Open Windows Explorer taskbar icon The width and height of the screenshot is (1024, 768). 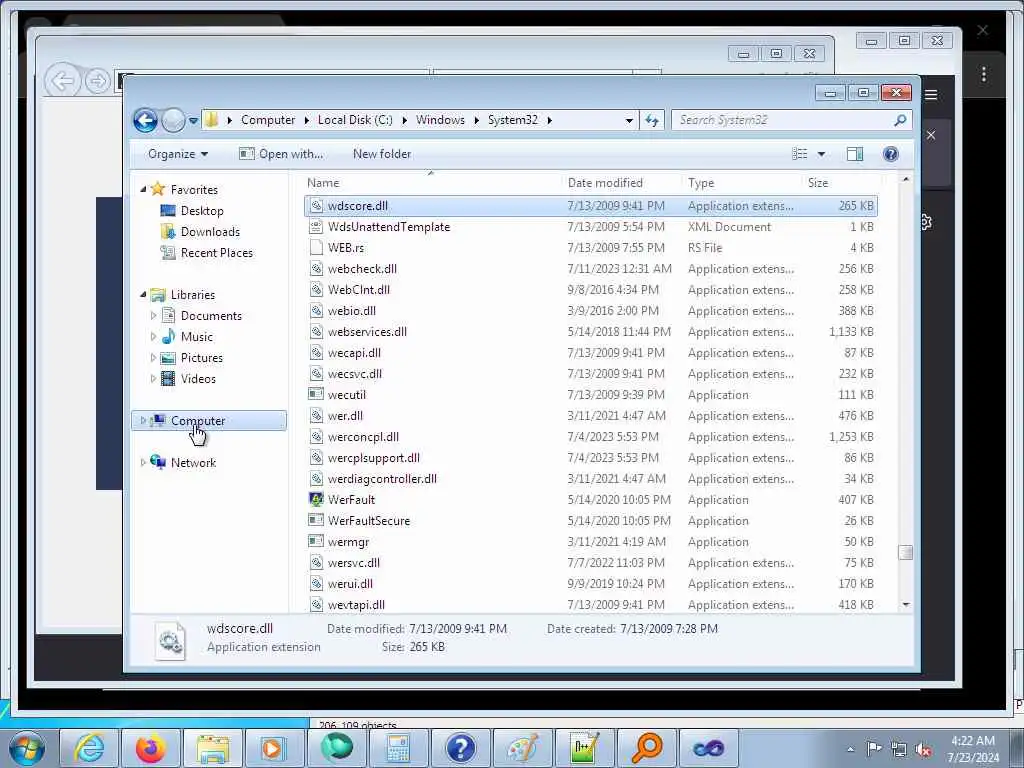tap(213, 748)
